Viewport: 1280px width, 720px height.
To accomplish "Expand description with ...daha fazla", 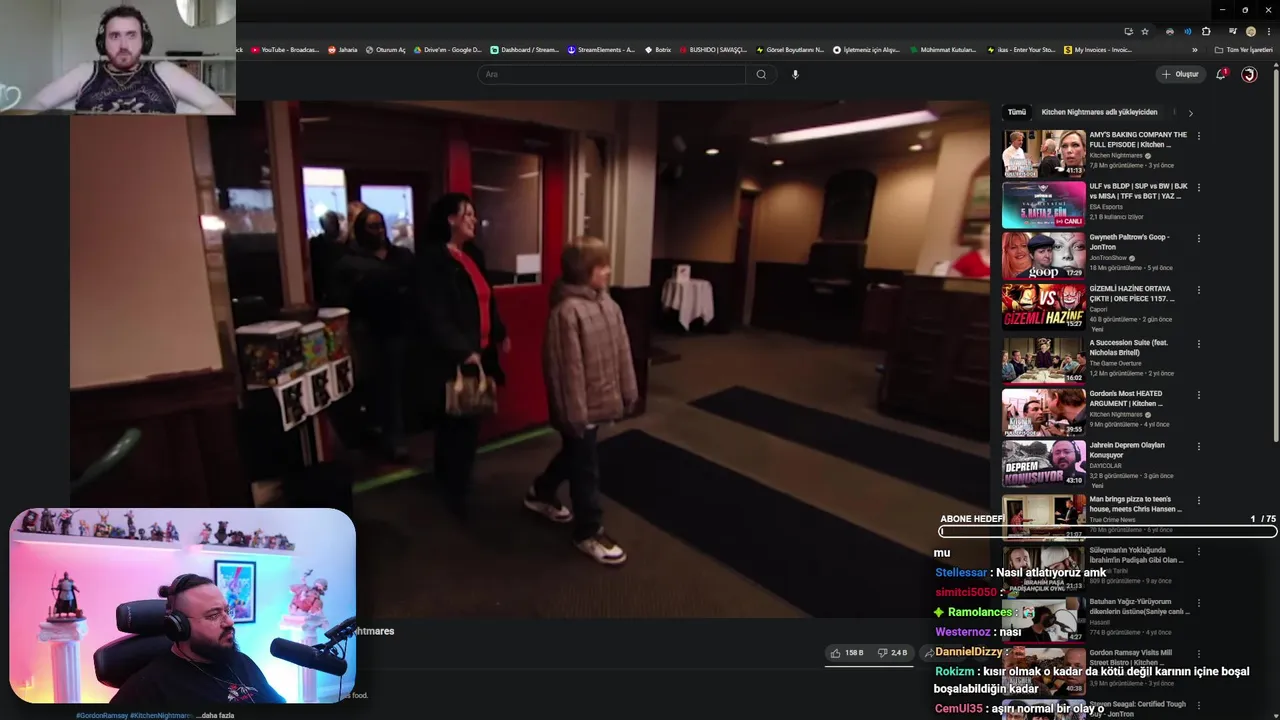I will tap(215, 715).
